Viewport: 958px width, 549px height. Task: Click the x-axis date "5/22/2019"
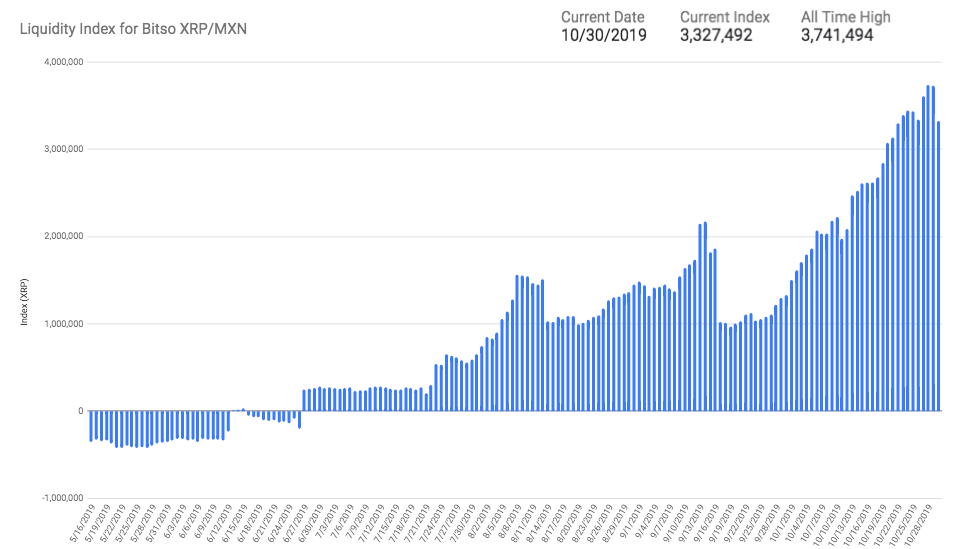pyautogui.click(x=113, y=522)
